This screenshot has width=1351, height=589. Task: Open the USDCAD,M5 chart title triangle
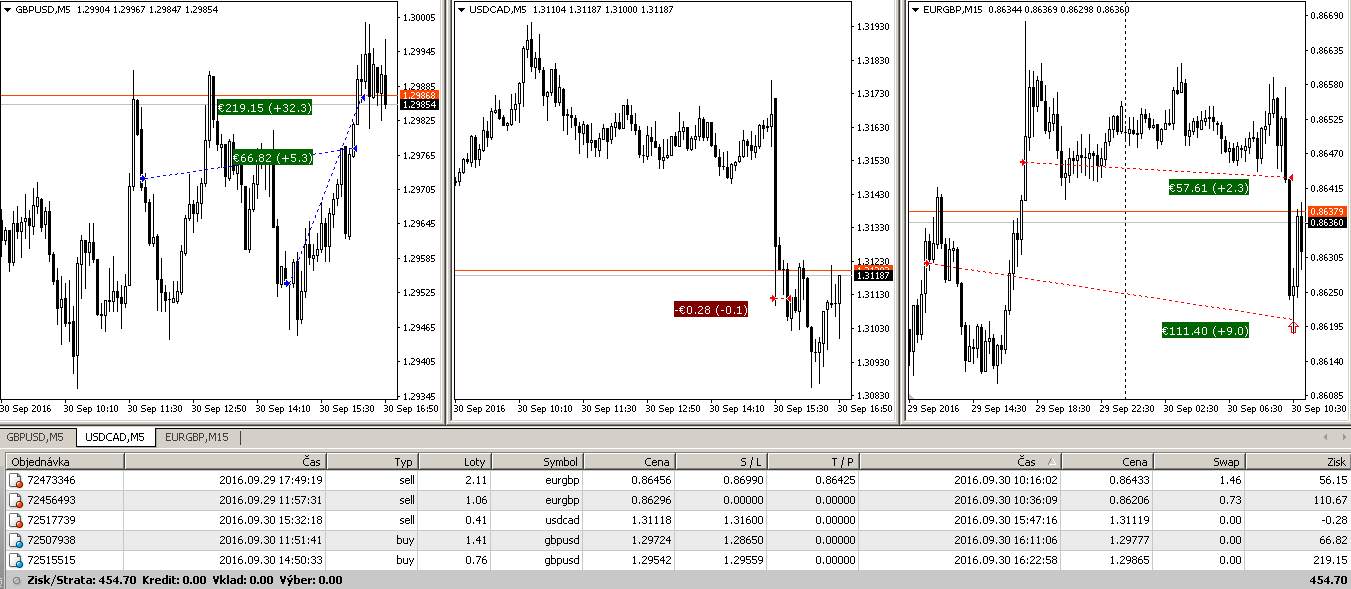462,10
